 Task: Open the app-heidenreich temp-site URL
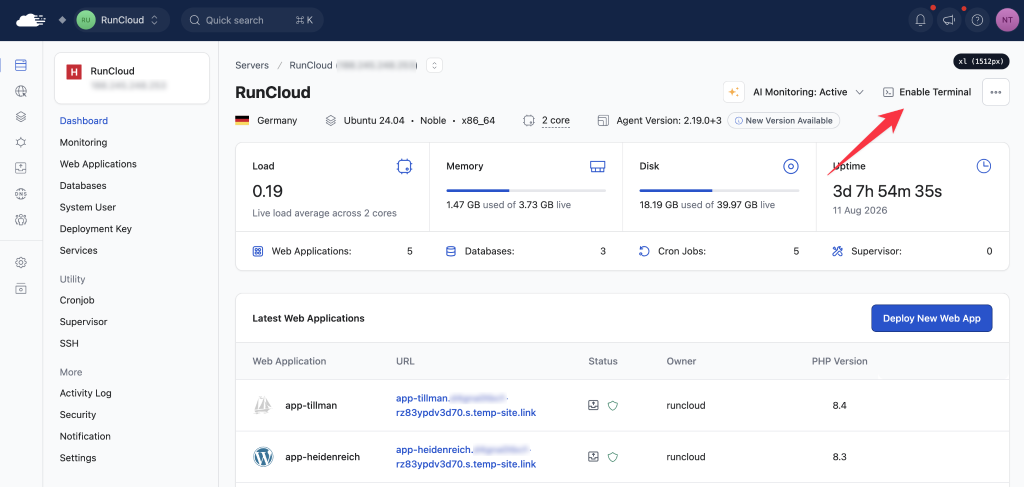(466, 457)
